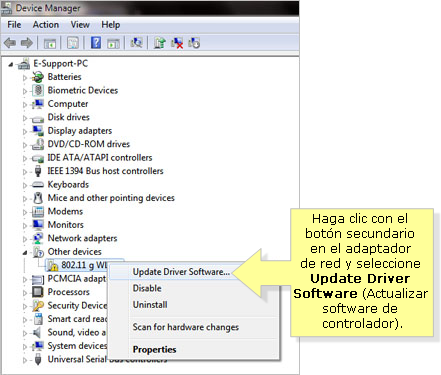Select the IDE ATA/ATAPI controllers label
The image size is (441, 375).
click(x=100, y=157)
